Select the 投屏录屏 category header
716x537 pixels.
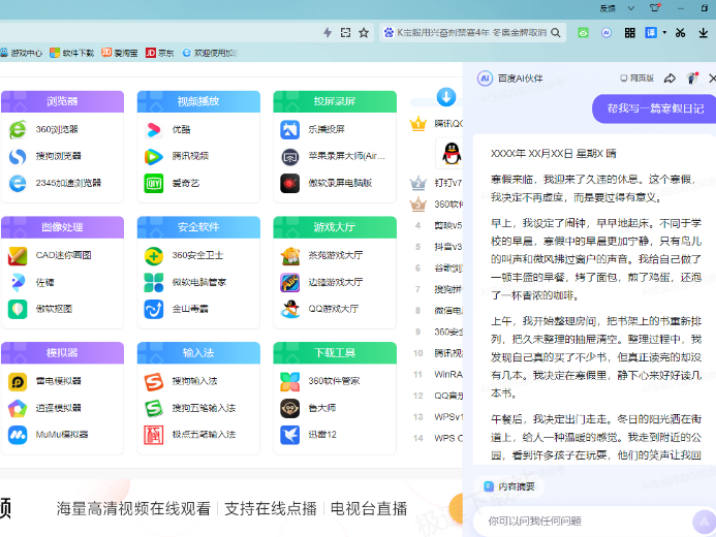(x=335, y=101)
